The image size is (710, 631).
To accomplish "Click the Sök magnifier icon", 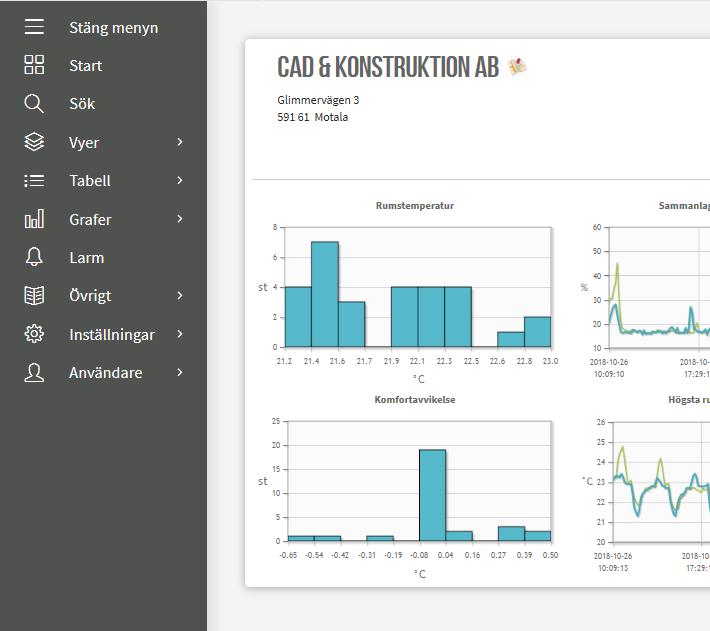I will 34,104.
